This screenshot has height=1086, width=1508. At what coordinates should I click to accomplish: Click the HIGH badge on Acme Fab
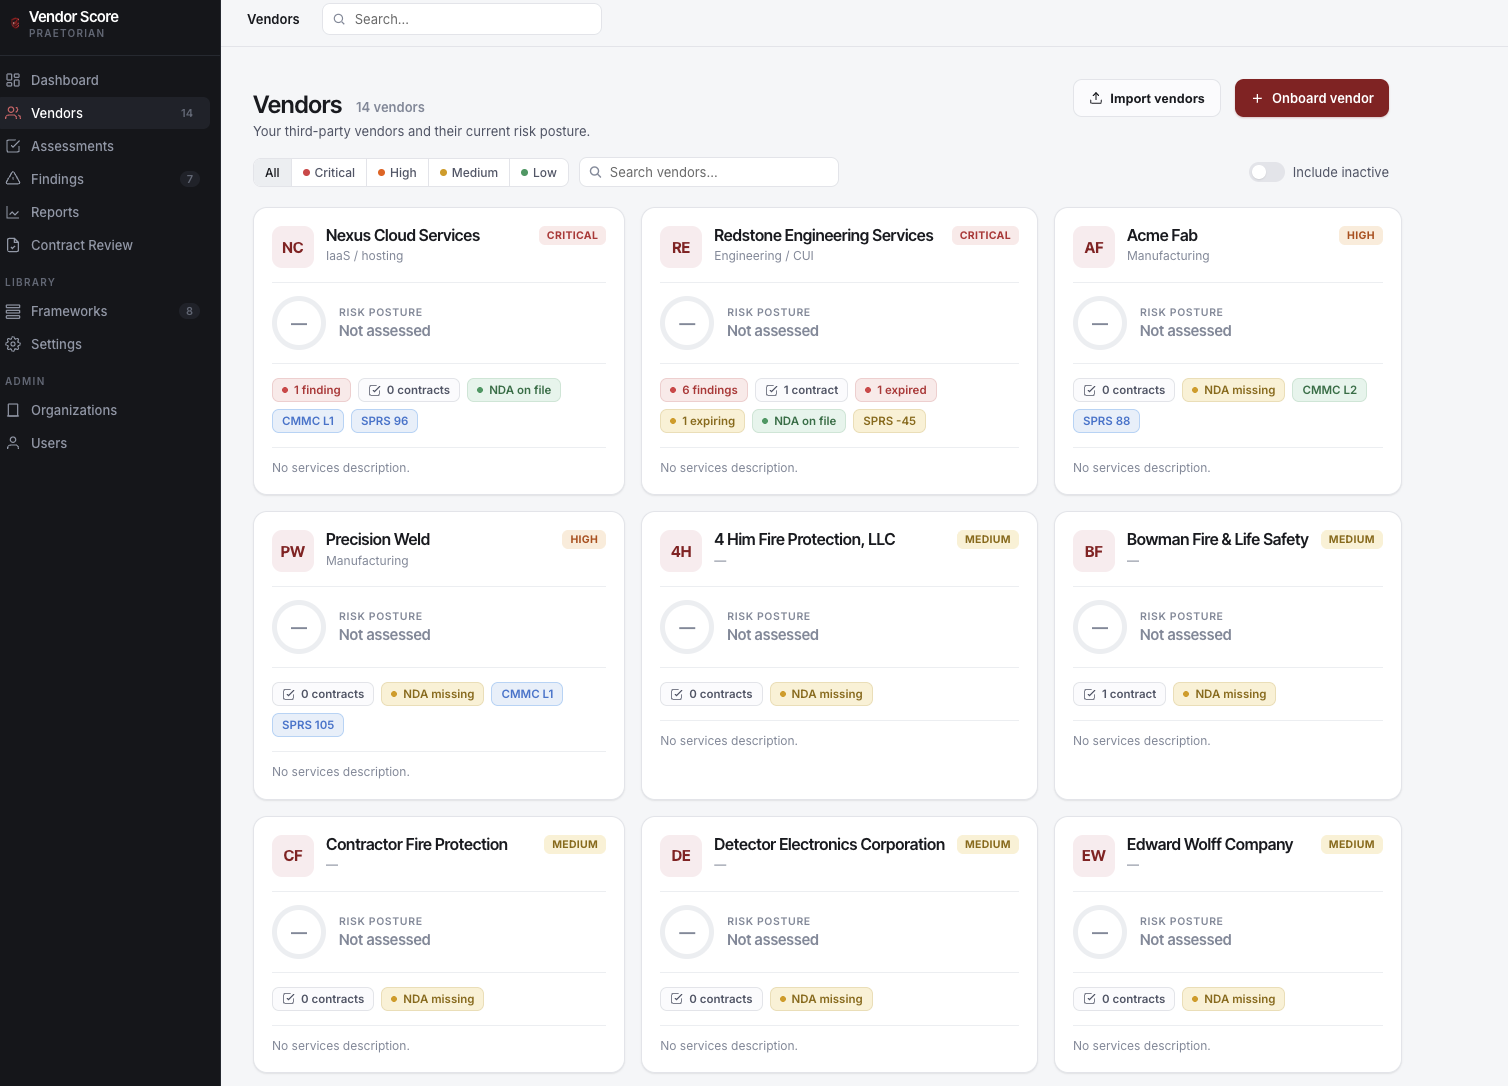pyautogui.click(x=1361, y=235)
